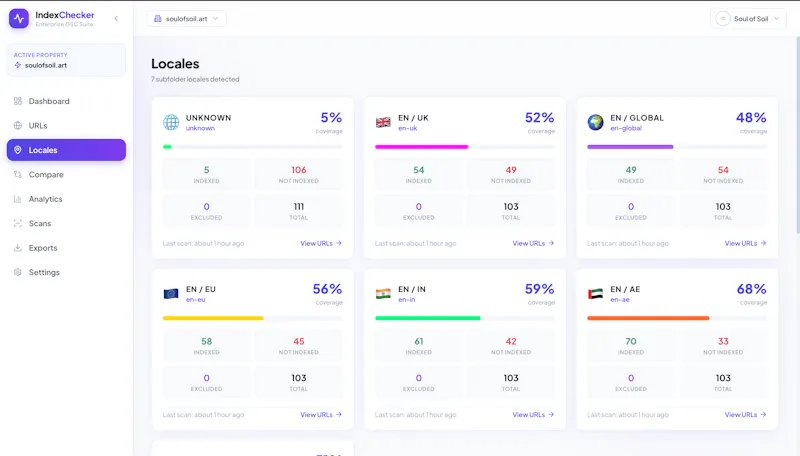Click the EN / GLOBAL earth icon
800x456 pixels.
595,122
